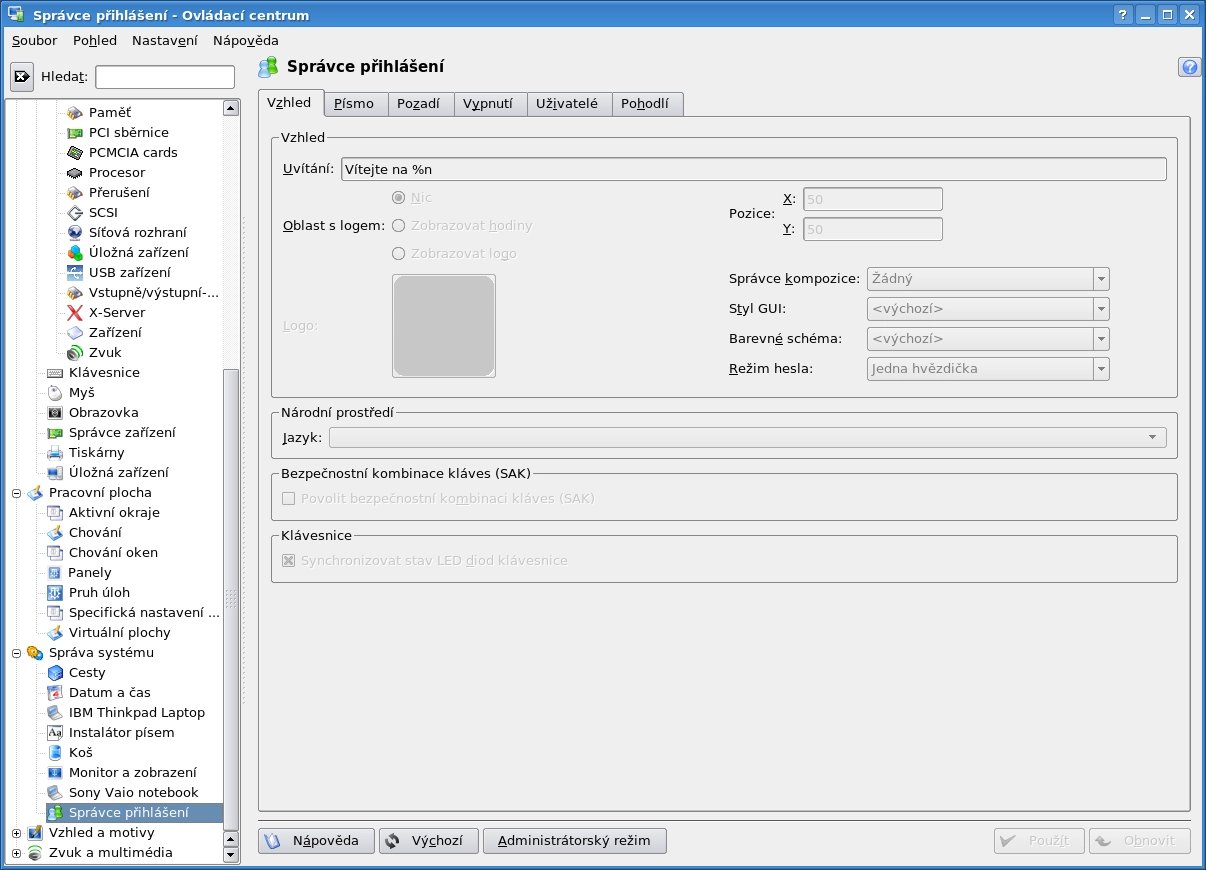Viewport: 1206px width, 870px height.
Task: Click the Administrátorský režim button
Action: click(574, 841)
